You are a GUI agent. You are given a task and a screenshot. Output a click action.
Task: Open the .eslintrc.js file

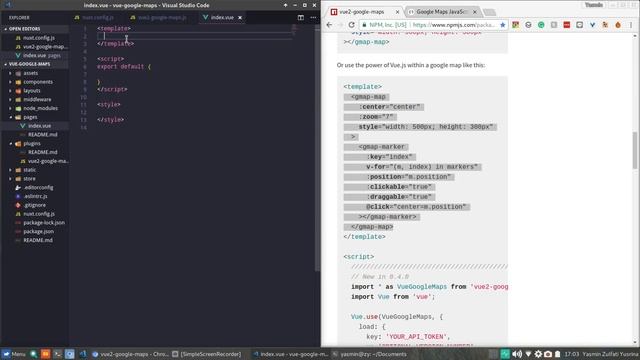(x=35, y=196)
